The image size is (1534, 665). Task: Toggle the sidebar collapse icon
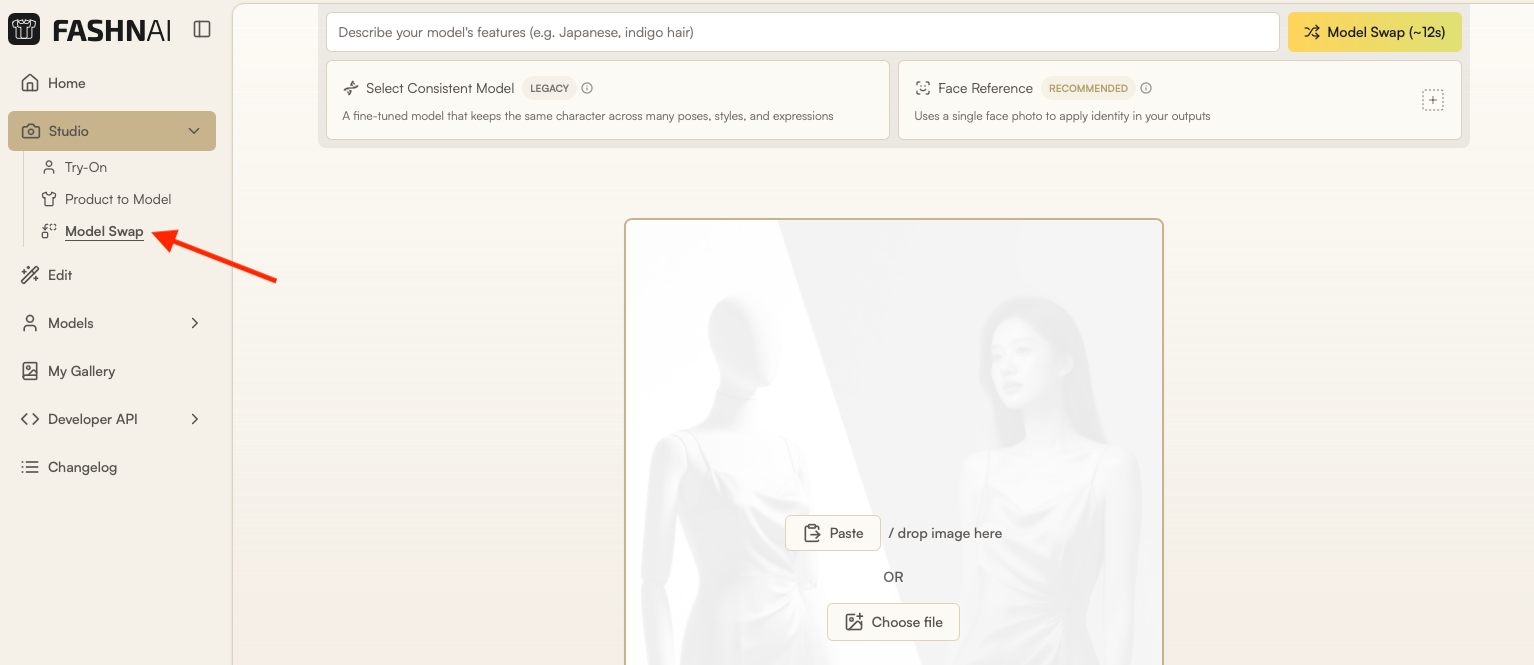pos(202,30)
